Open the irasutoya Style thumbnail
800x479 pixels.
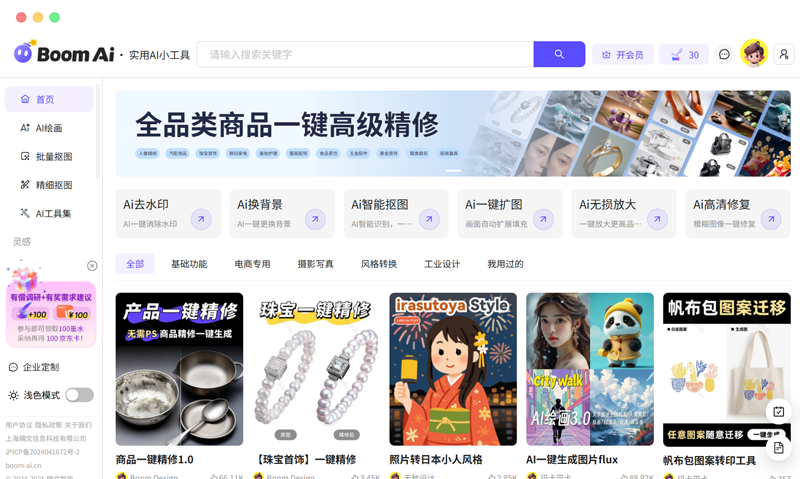click(453, 369)
